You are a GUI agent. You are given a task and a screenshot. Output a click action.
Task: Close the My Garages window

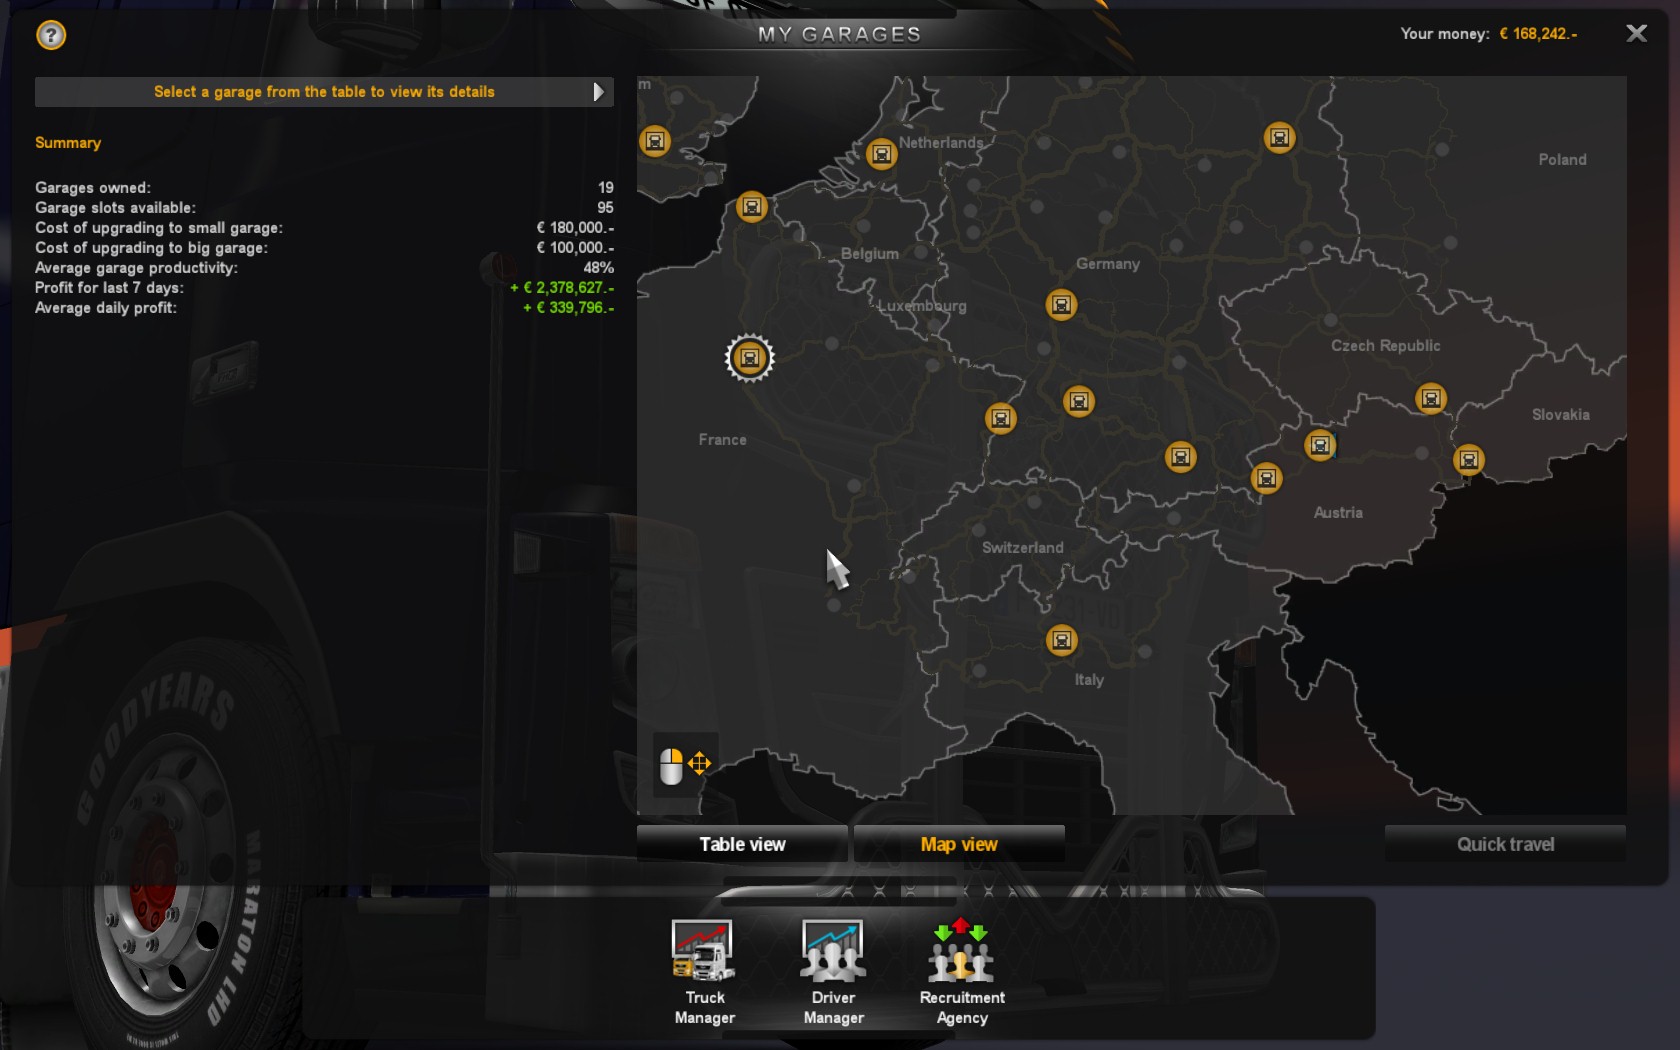(1636, 34)
